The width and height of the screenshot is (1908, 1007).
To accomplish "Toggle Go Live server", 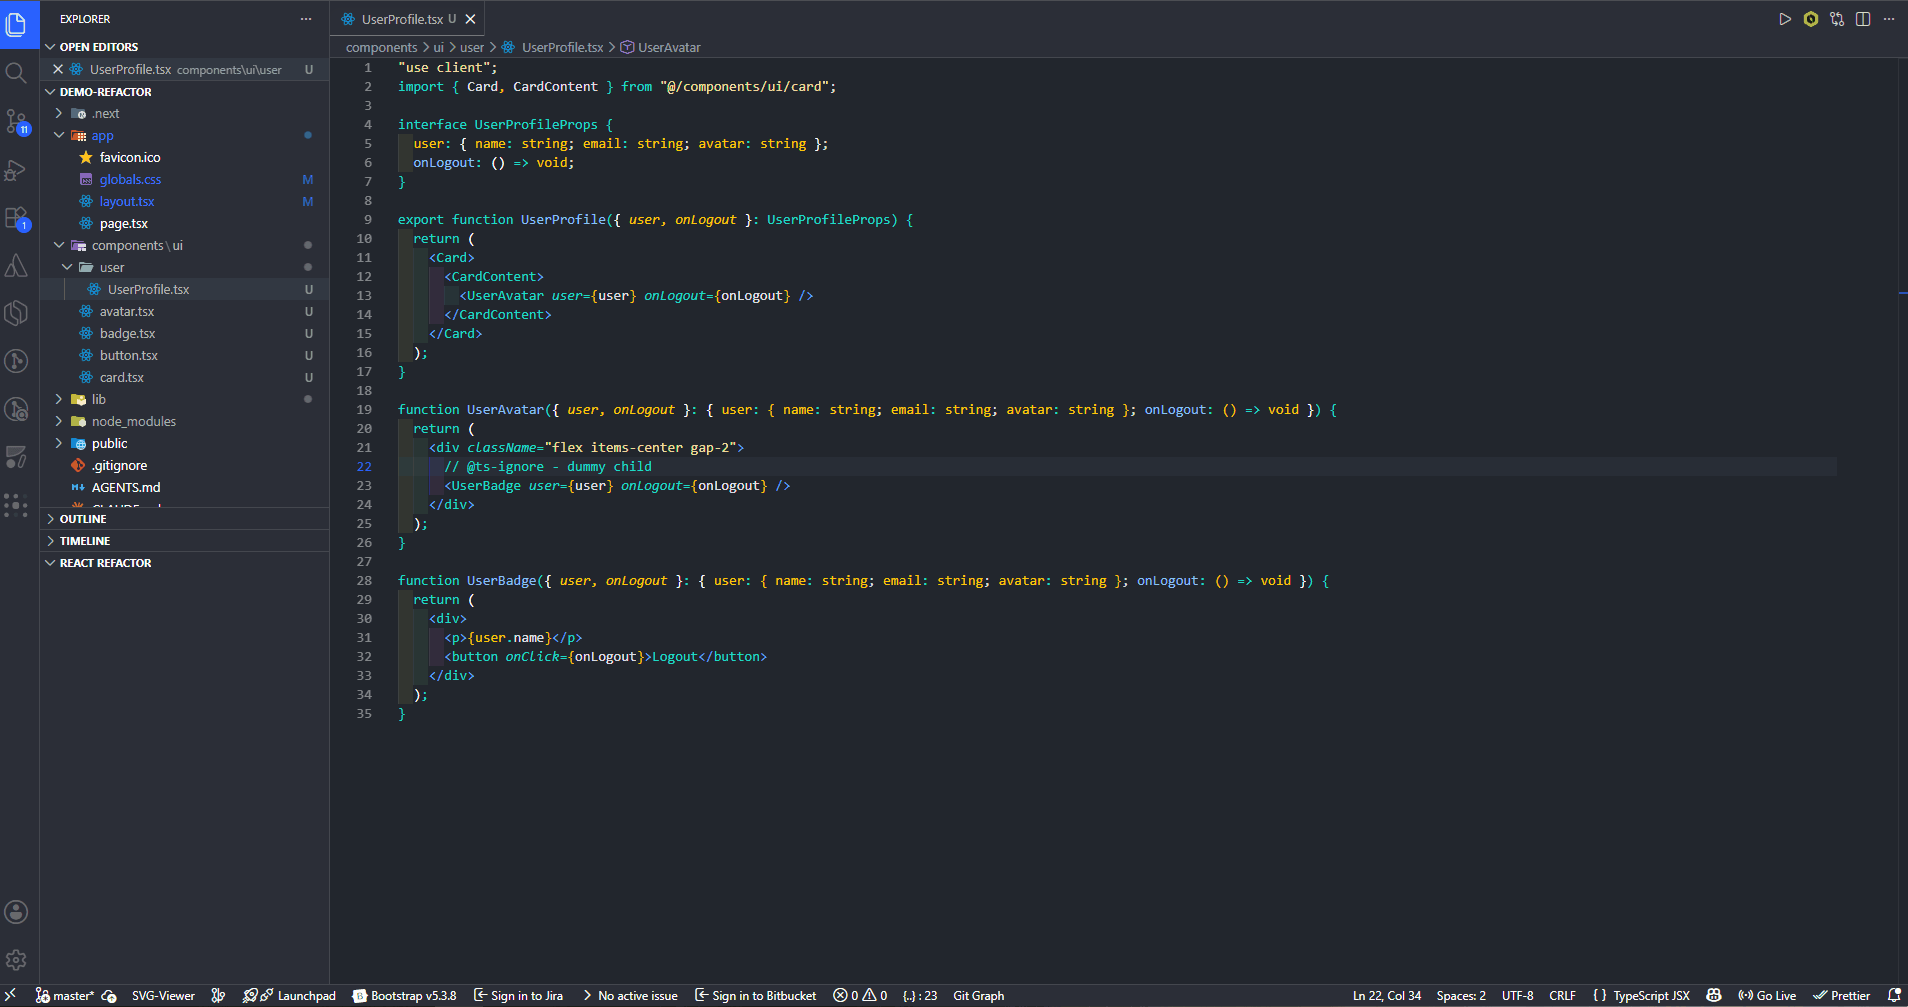I will (x=1767, y=996).
